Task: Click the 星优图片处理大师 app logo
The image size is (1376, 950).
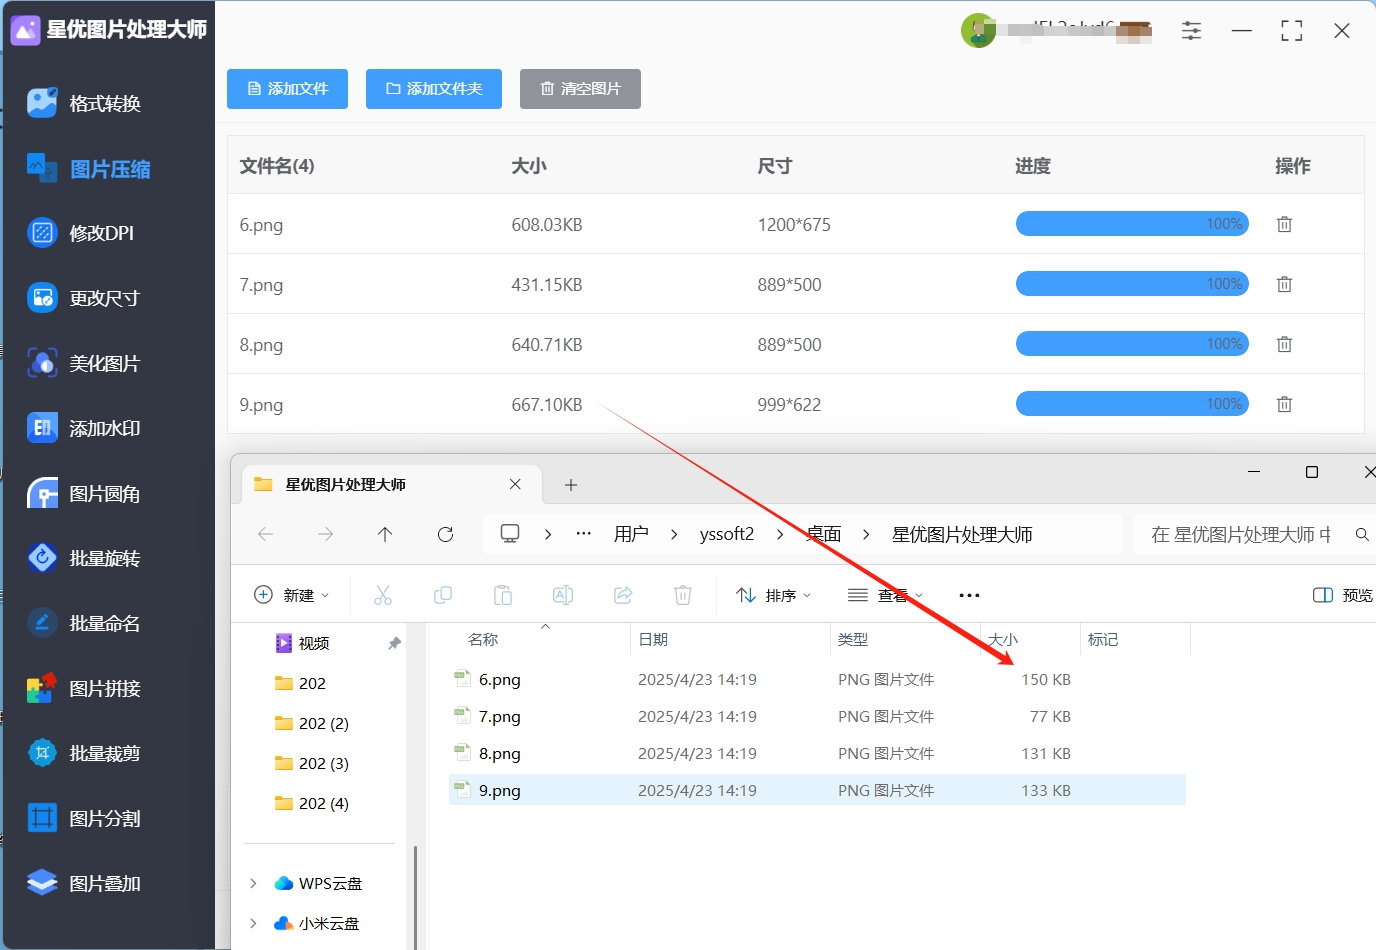Action: click(x=25, y=30)
